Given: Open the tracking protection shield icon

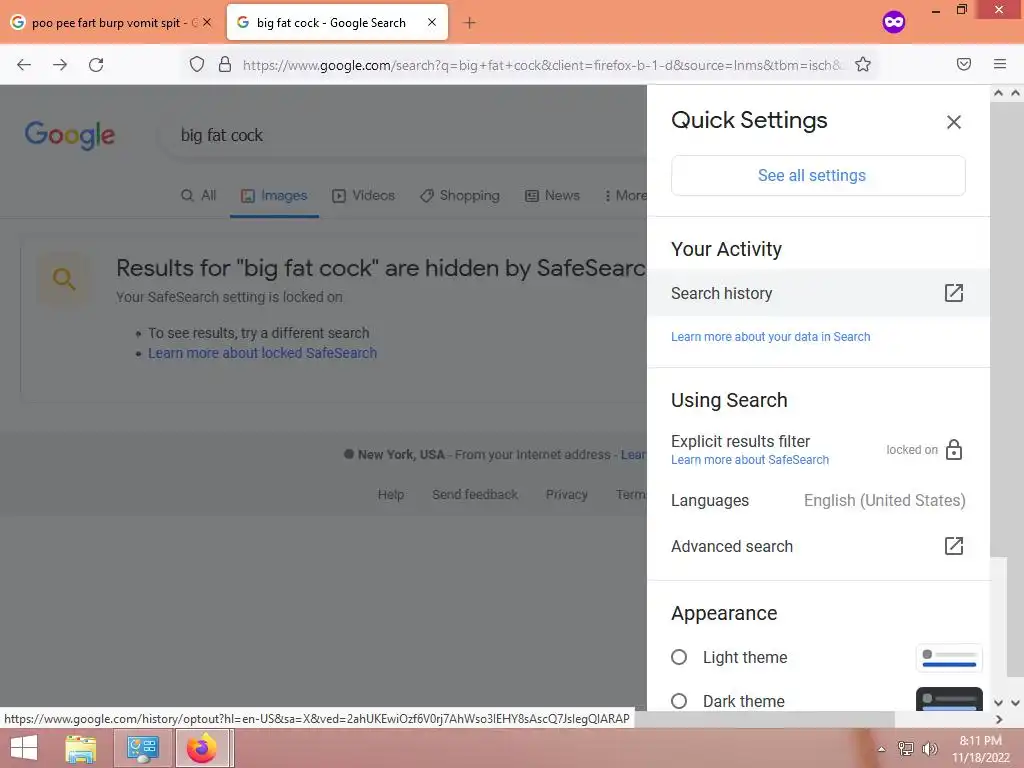Looking at the screenshot, I should point(197,64).
